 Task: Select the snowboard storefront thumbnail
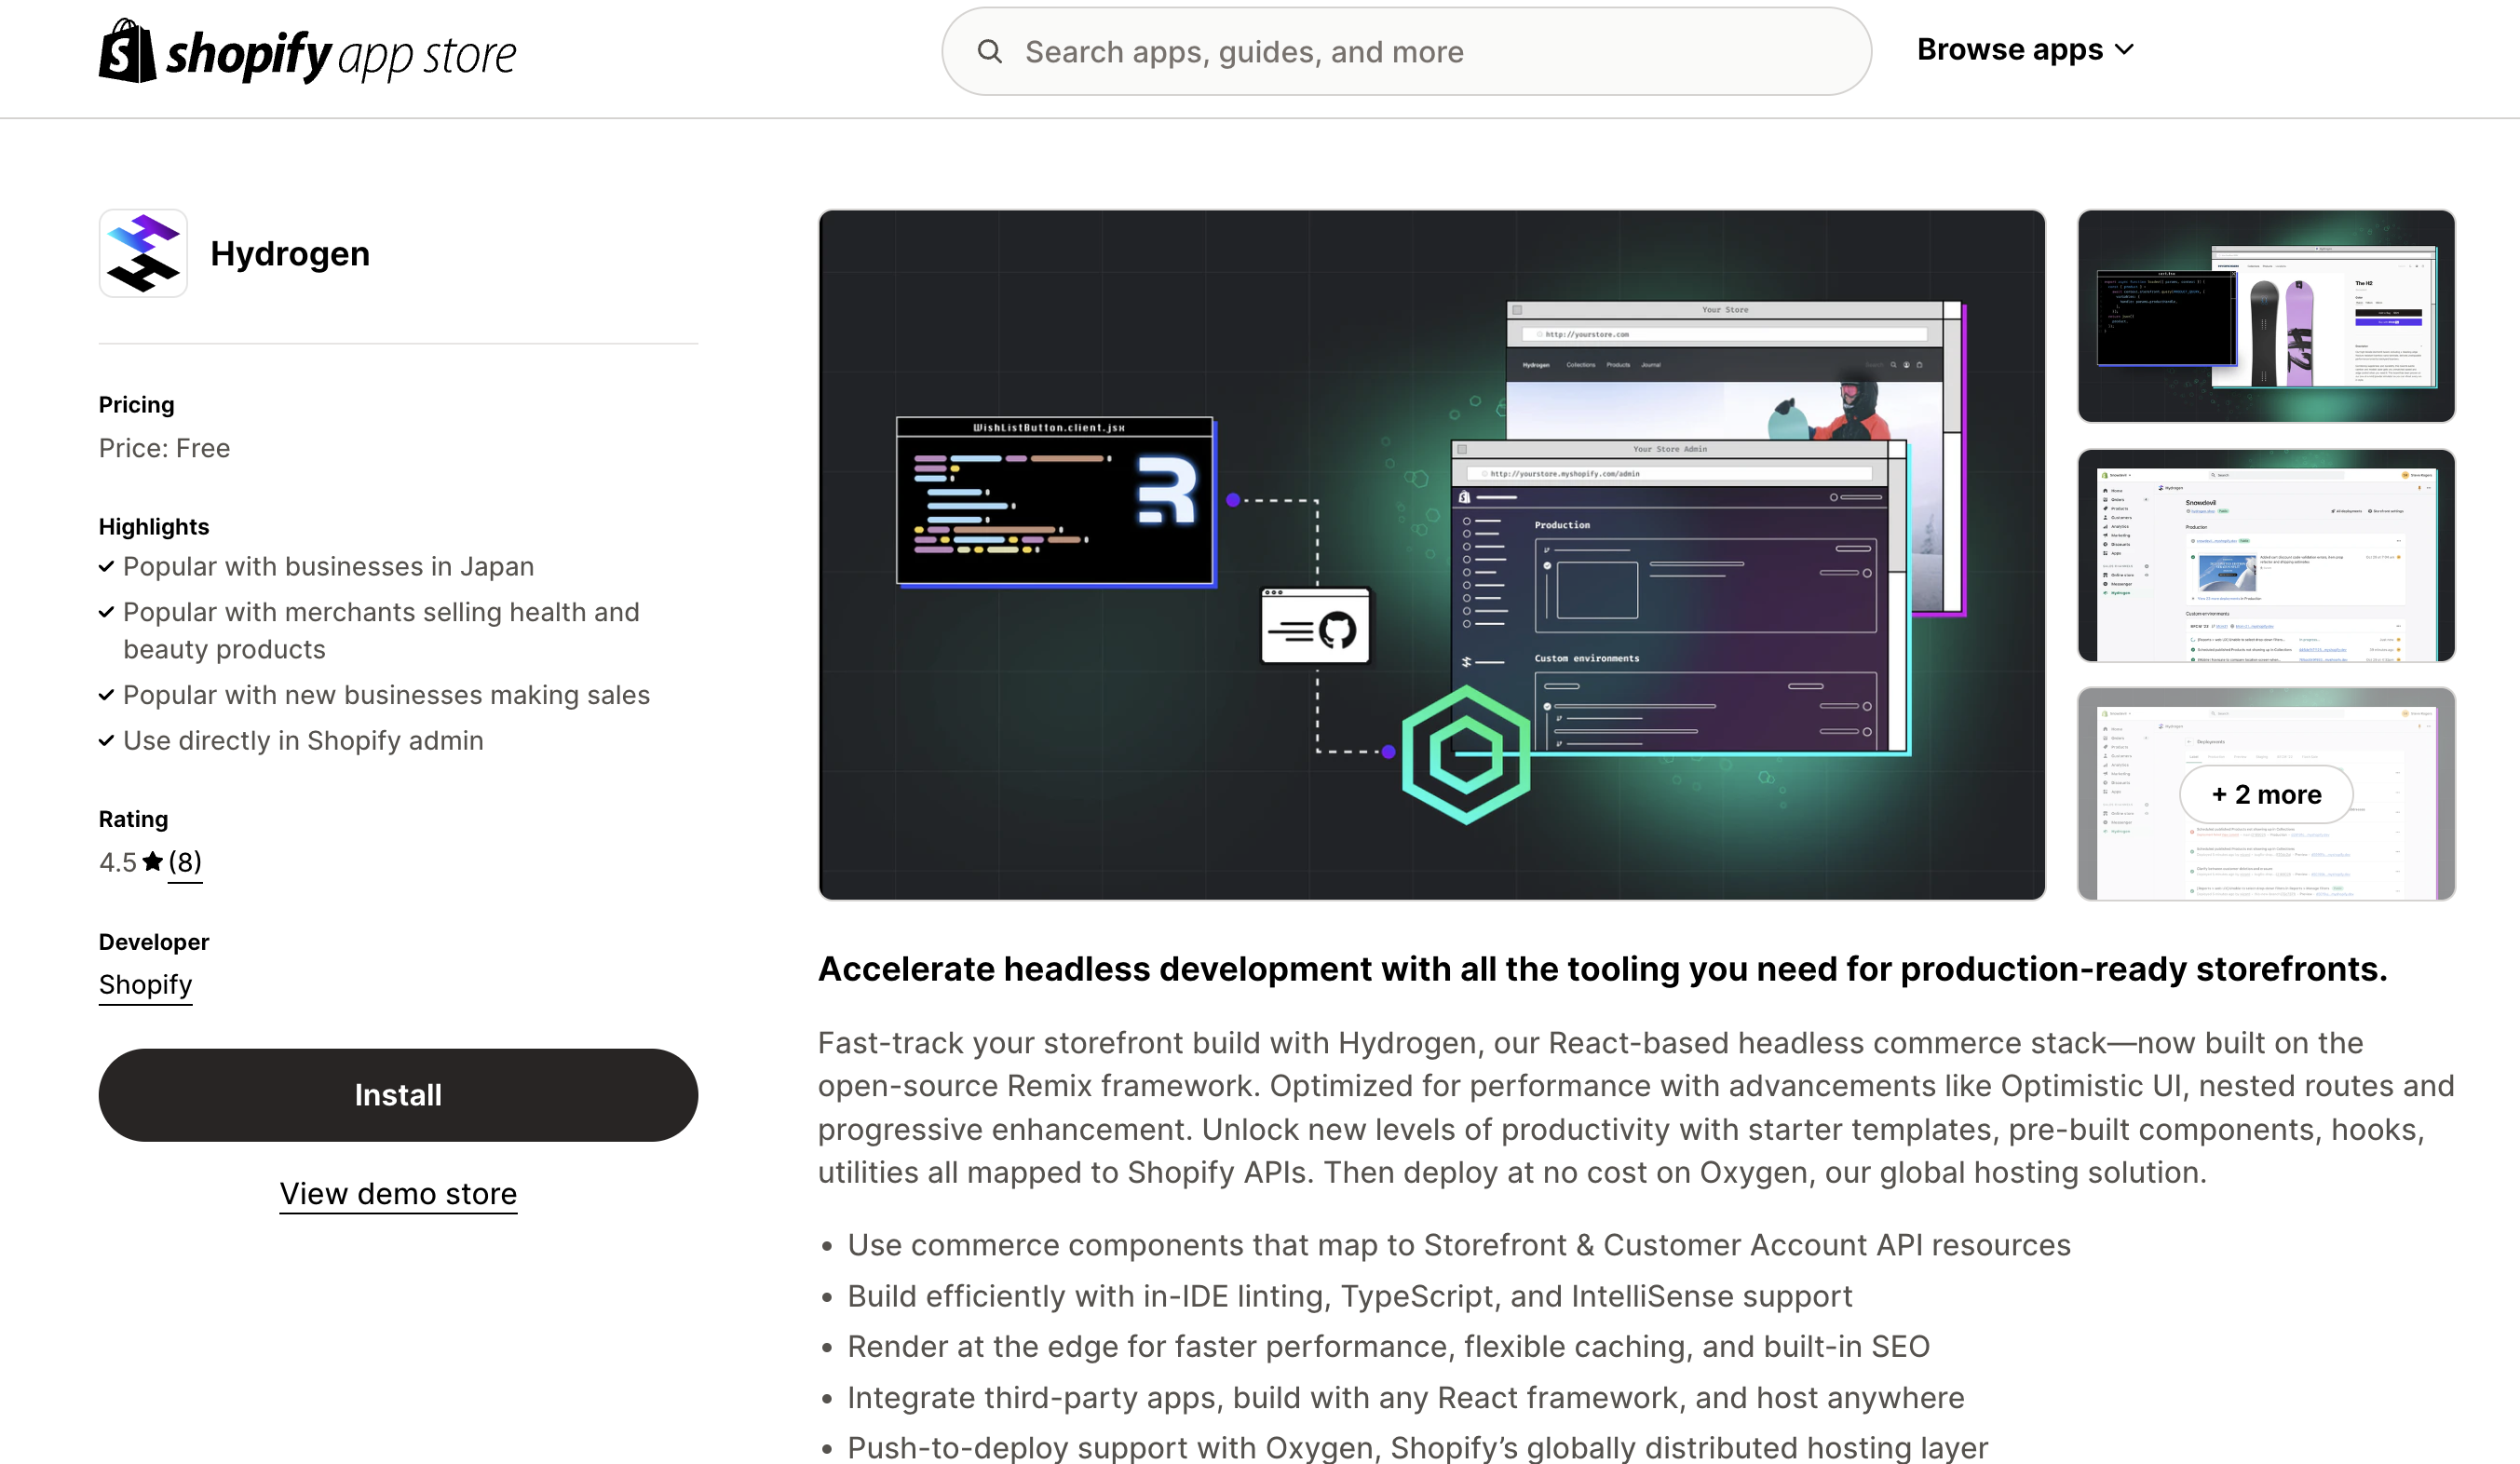coord(2265,315)
